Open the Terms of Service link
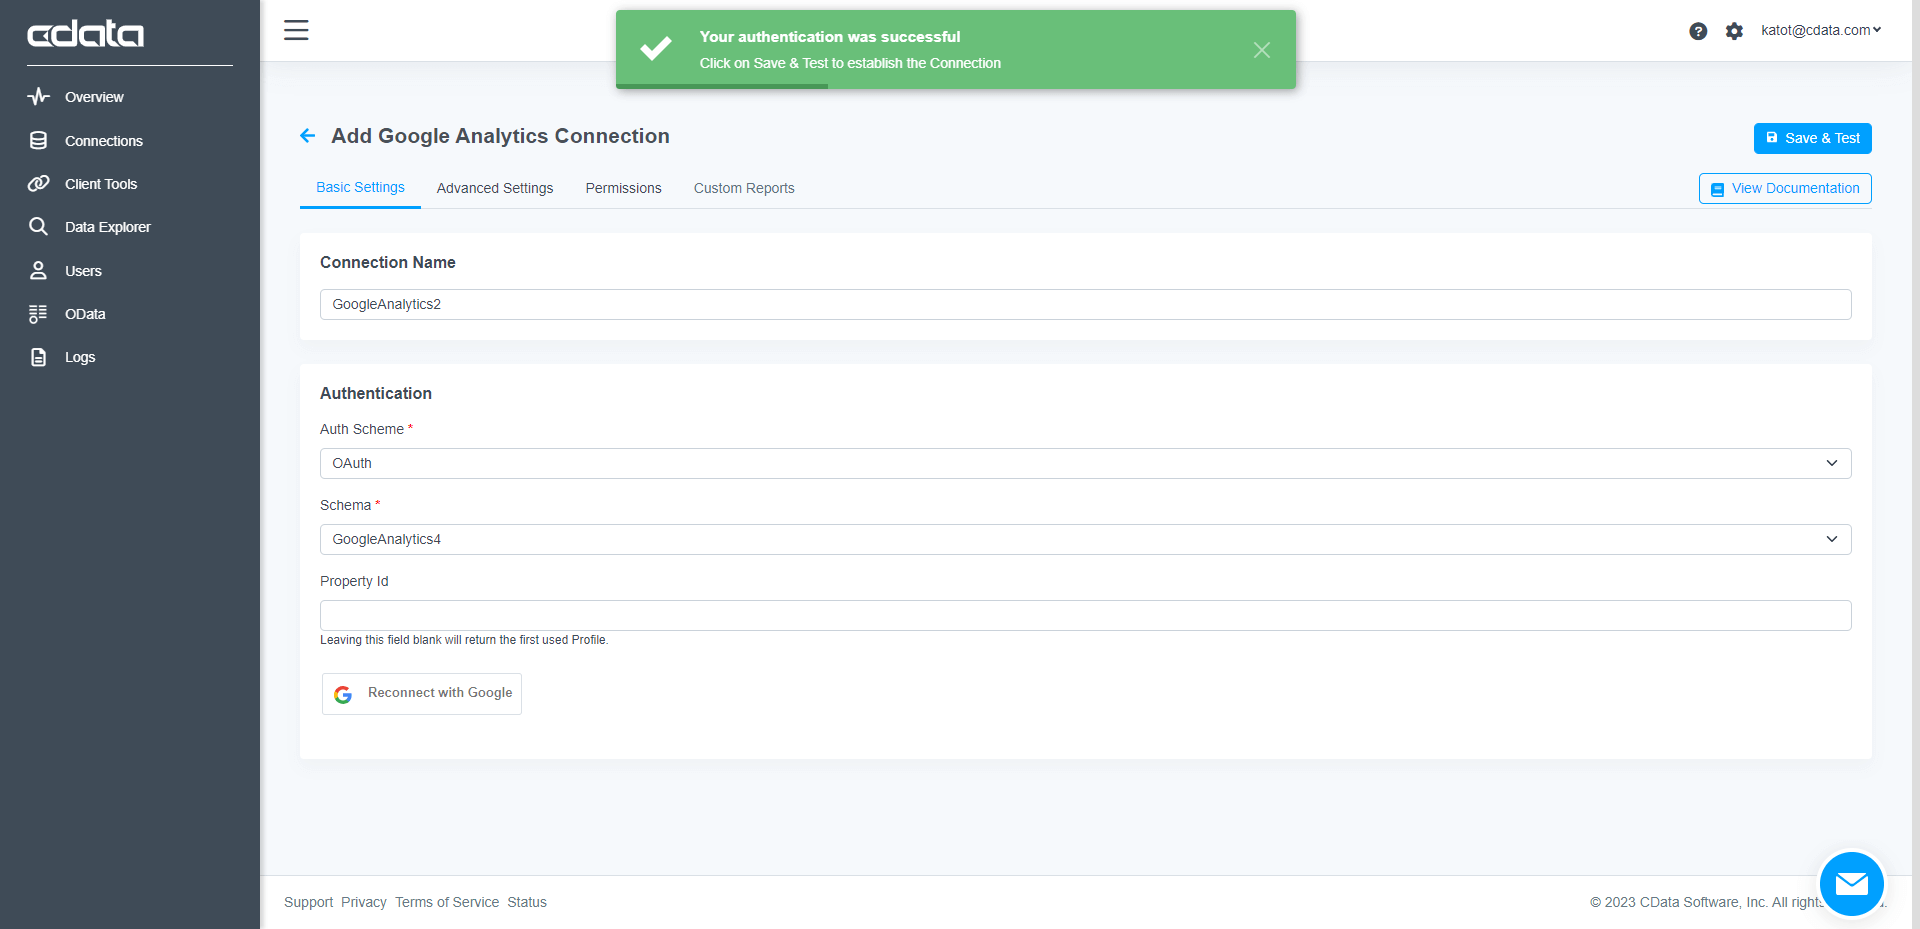The width and height of the screenshot is (1920, 929). click(x=447, y=902)
